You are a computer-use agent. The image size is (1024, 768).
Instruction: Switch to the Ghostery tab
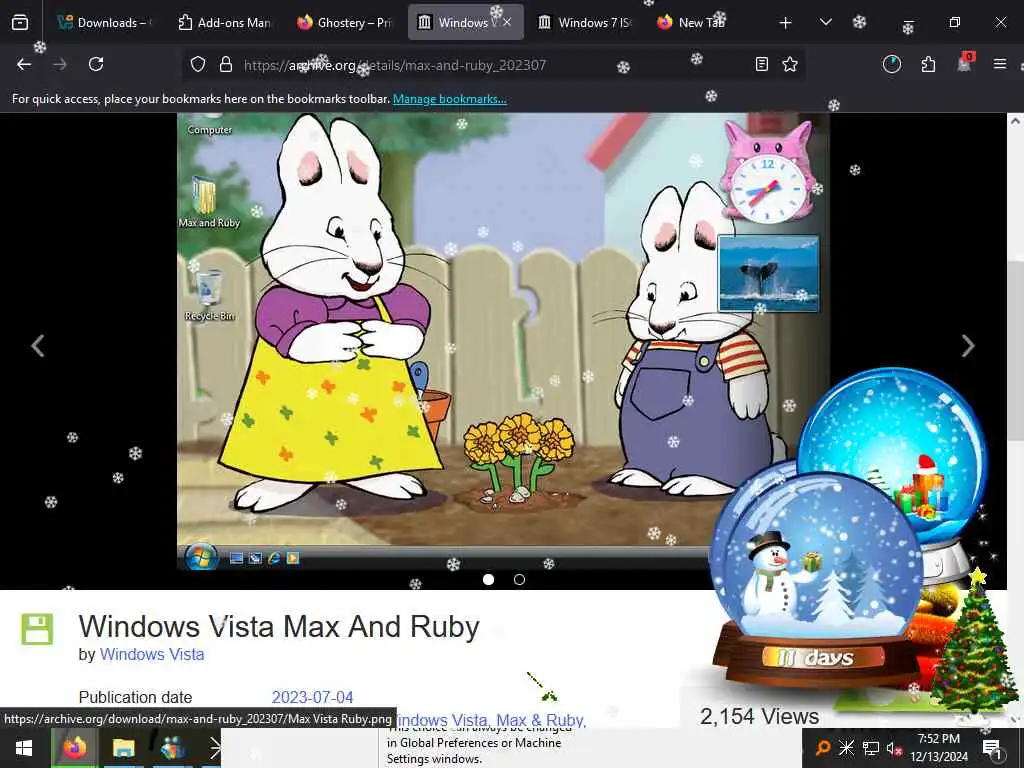[344, 22]
